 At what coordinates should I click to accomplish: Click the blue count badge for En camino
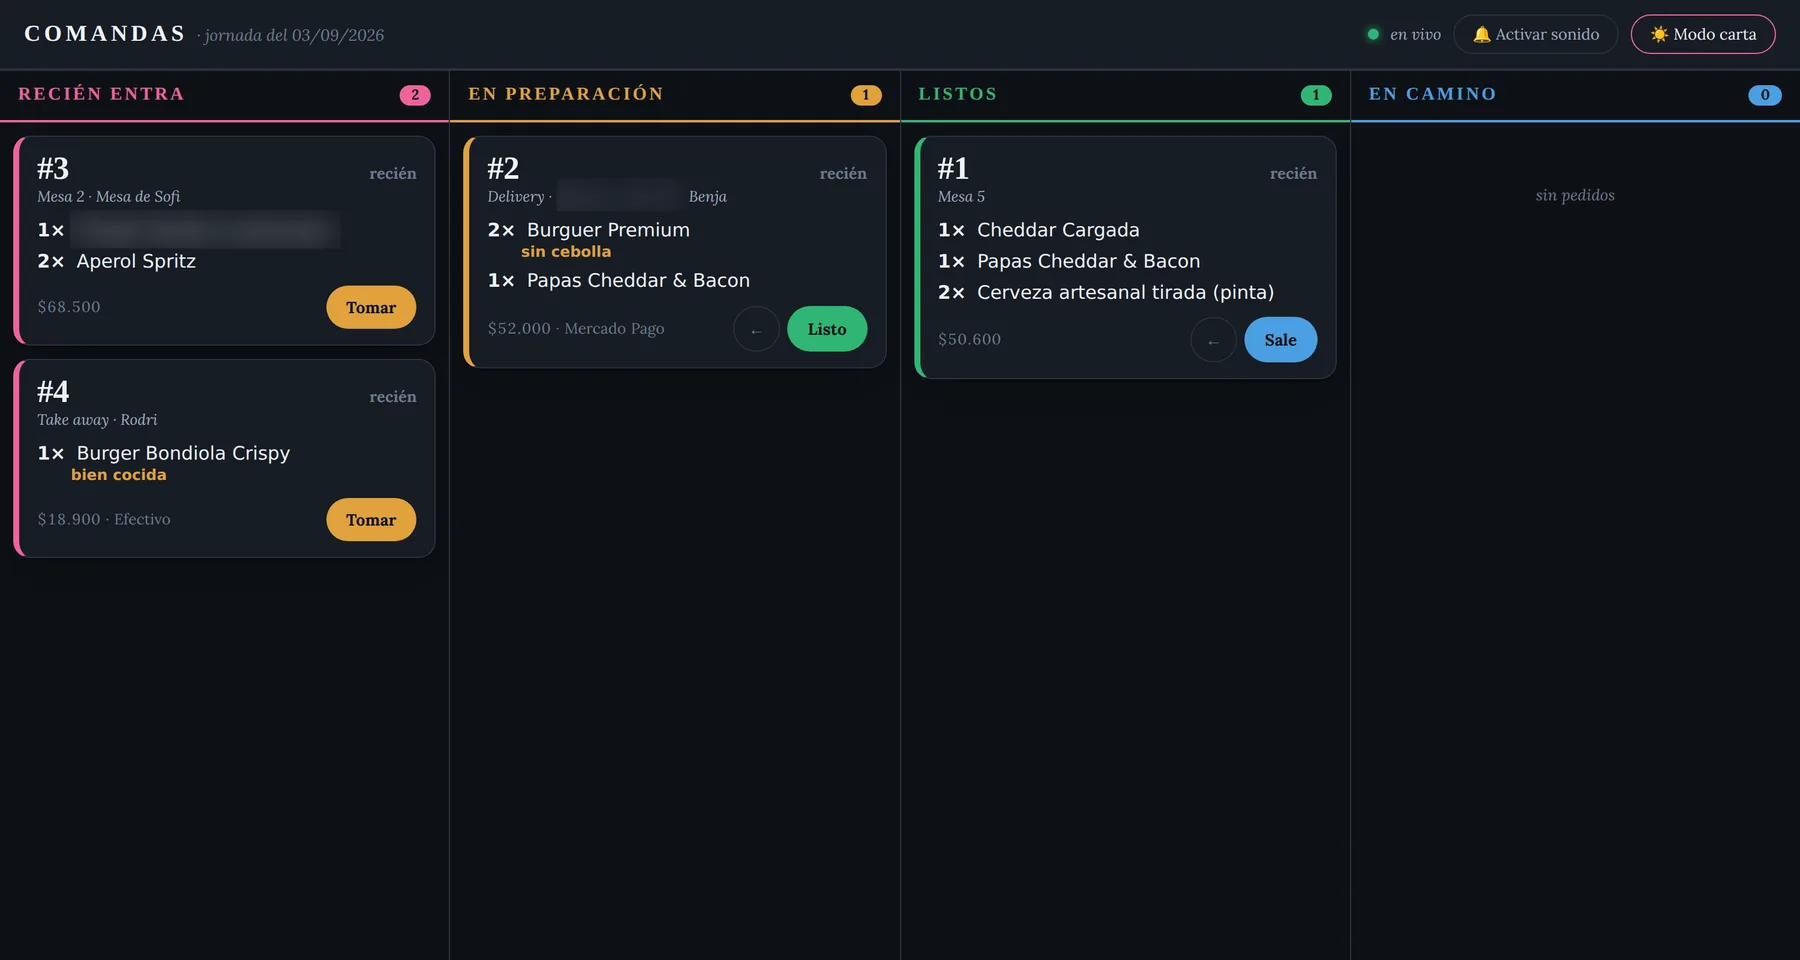1765,95
